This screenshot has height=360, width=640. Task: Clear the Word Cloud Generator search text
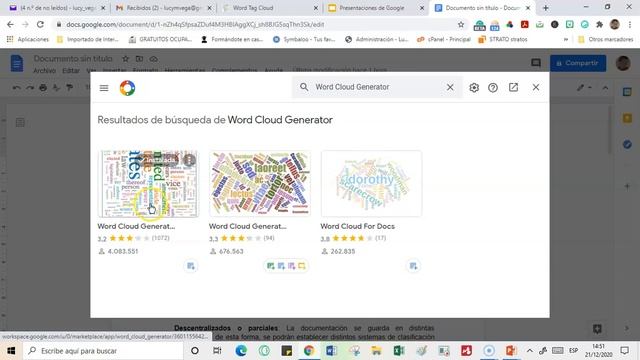(450, 87)
